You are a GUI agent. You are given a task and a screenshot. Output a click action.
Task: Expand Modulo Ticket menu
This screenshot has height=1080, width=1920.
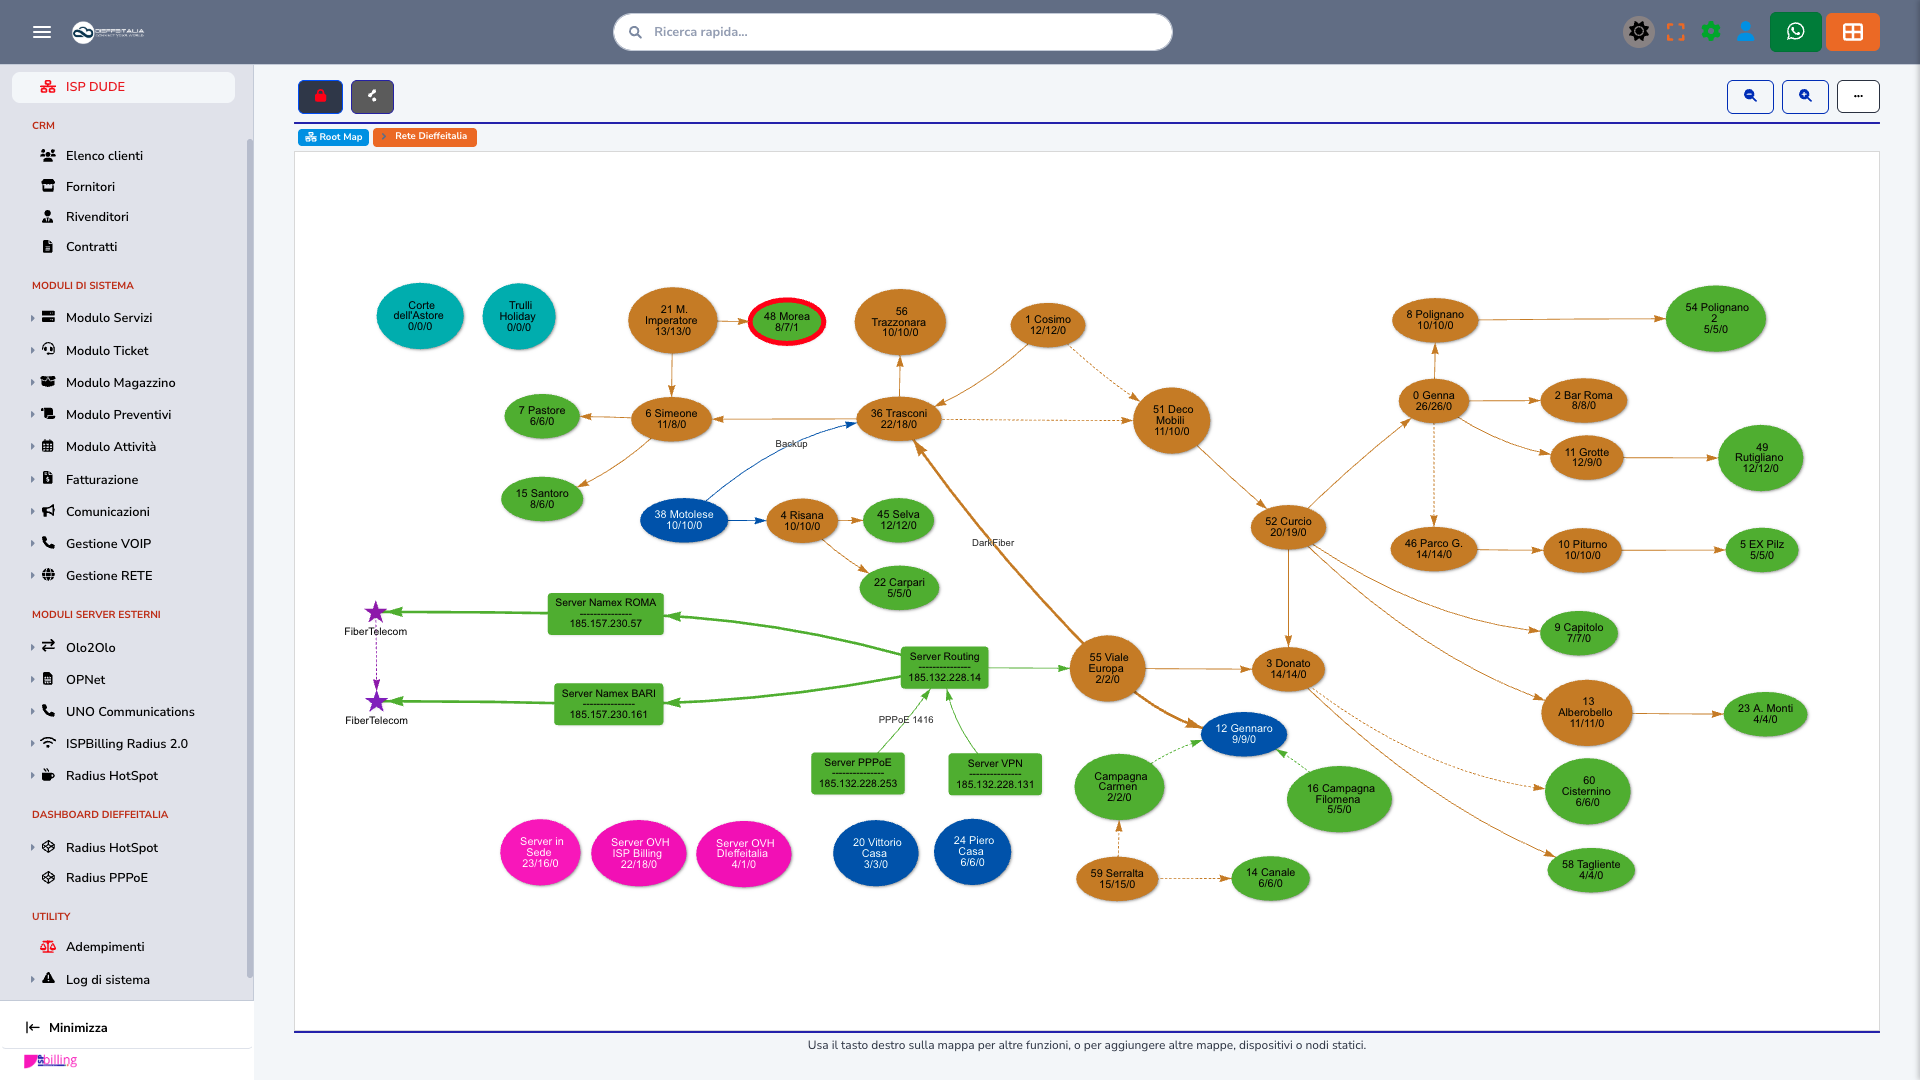point(107,350)
